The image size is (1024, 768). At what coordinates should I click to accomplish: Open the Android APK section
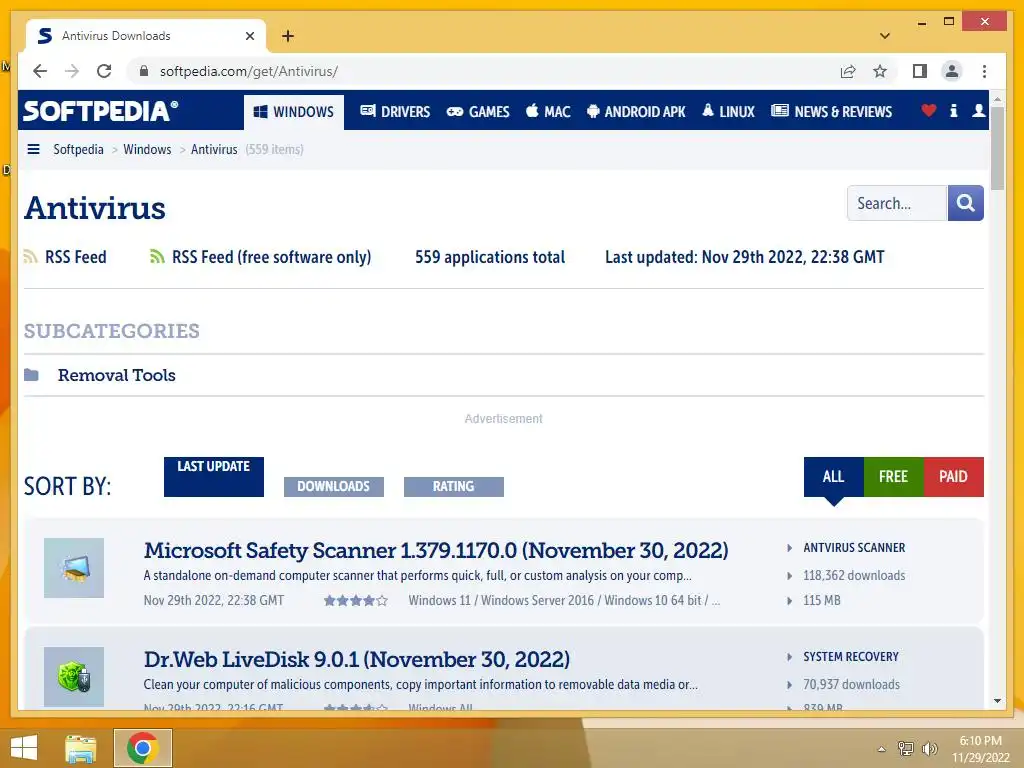(636, 112)
